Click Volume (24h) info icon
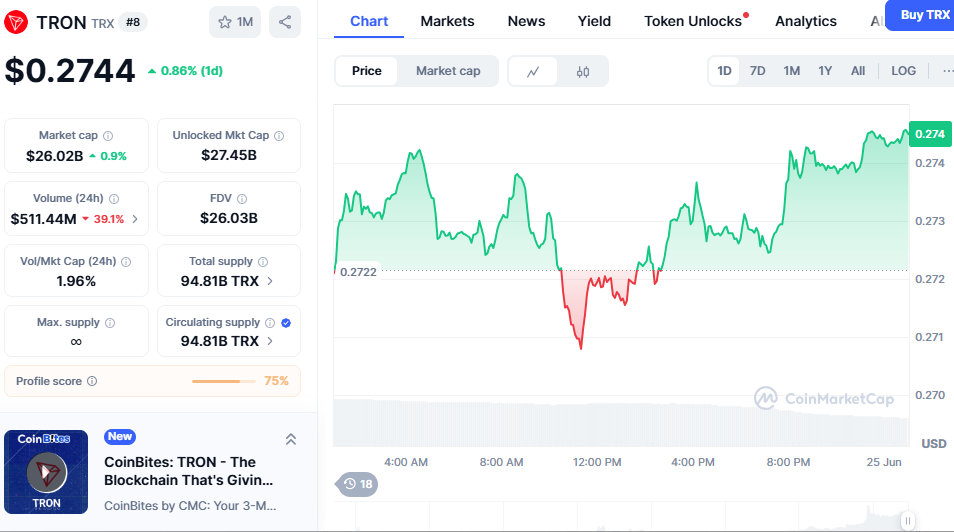Image resolution: width=954 pixels, height=532 pixels. (x=114, y=198)
